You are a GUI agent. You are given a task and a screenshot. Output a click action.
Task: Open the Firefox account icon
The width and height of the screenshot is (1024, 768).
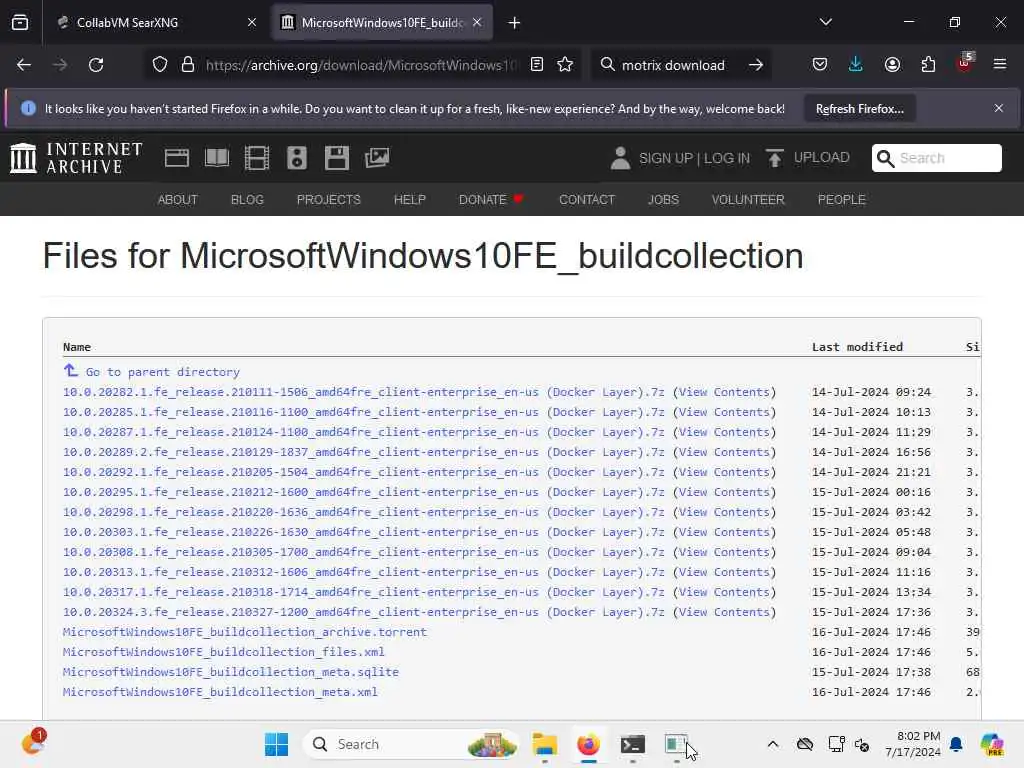click(892, 64)
